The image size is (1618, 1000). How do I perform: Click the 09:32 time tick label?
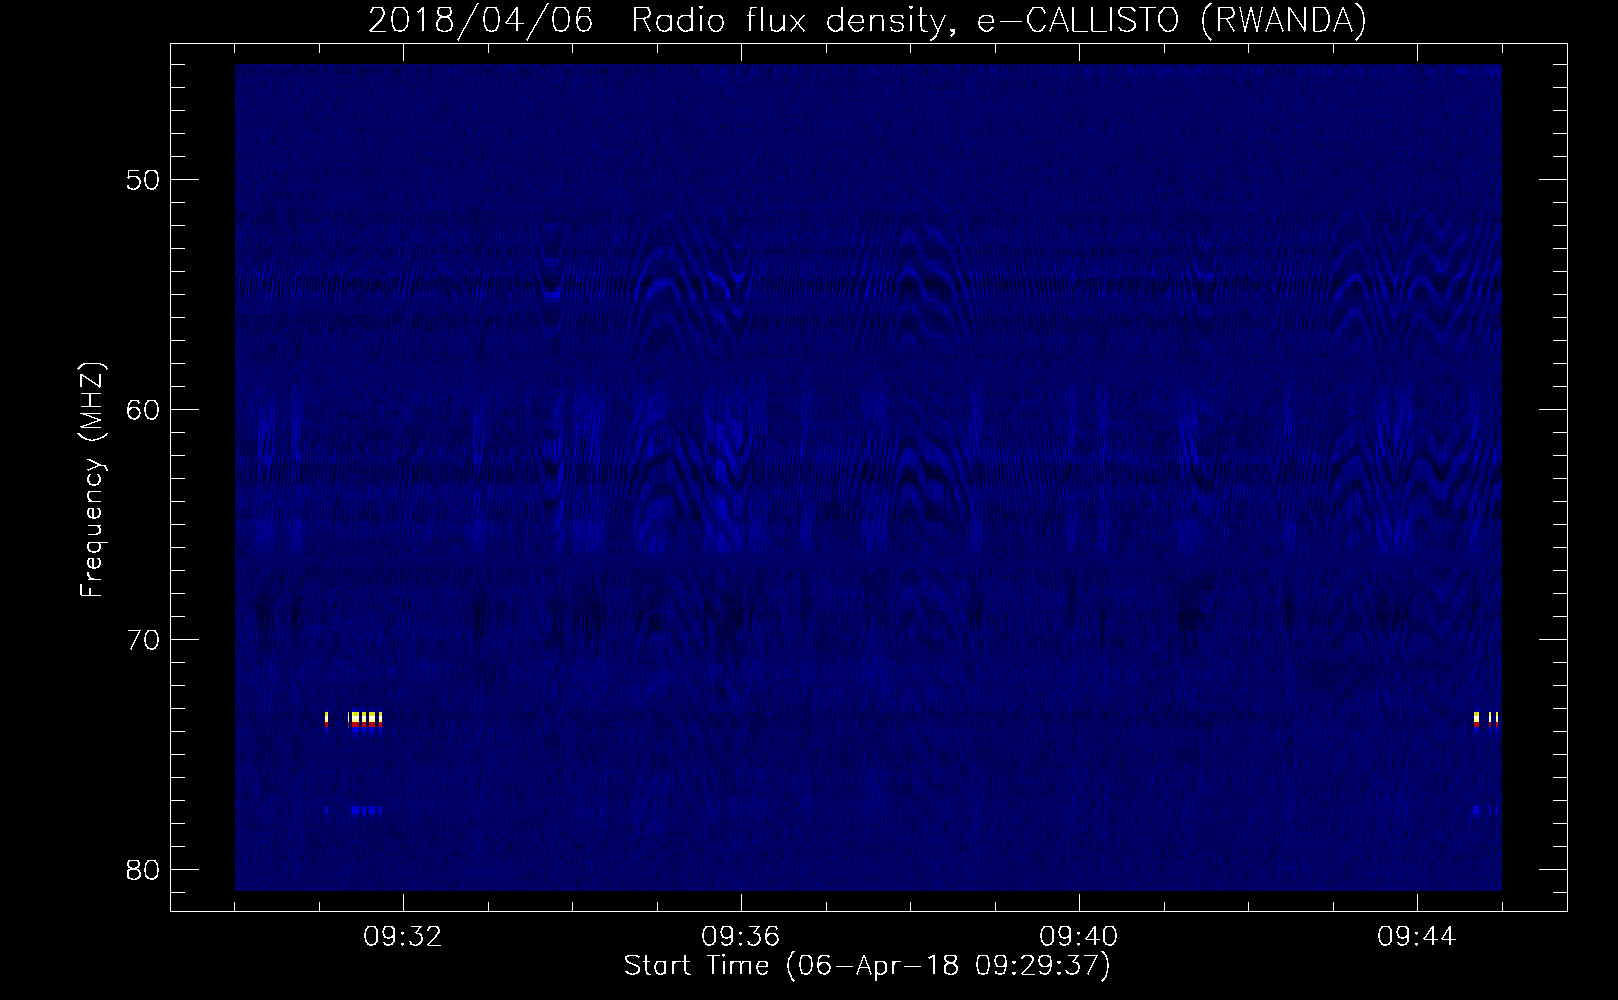403,937
